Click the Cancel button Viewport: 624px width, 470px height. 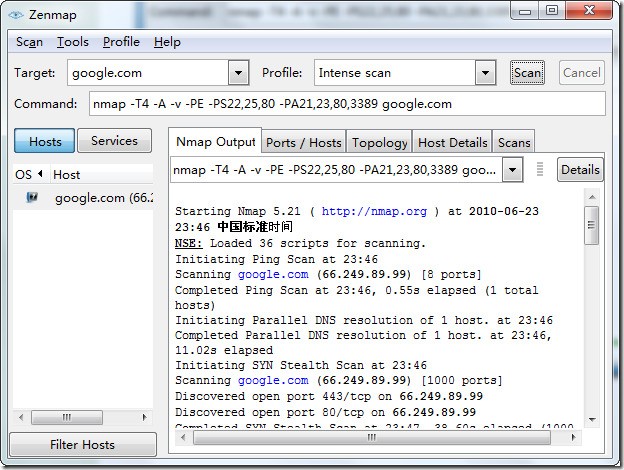point(581,73)
